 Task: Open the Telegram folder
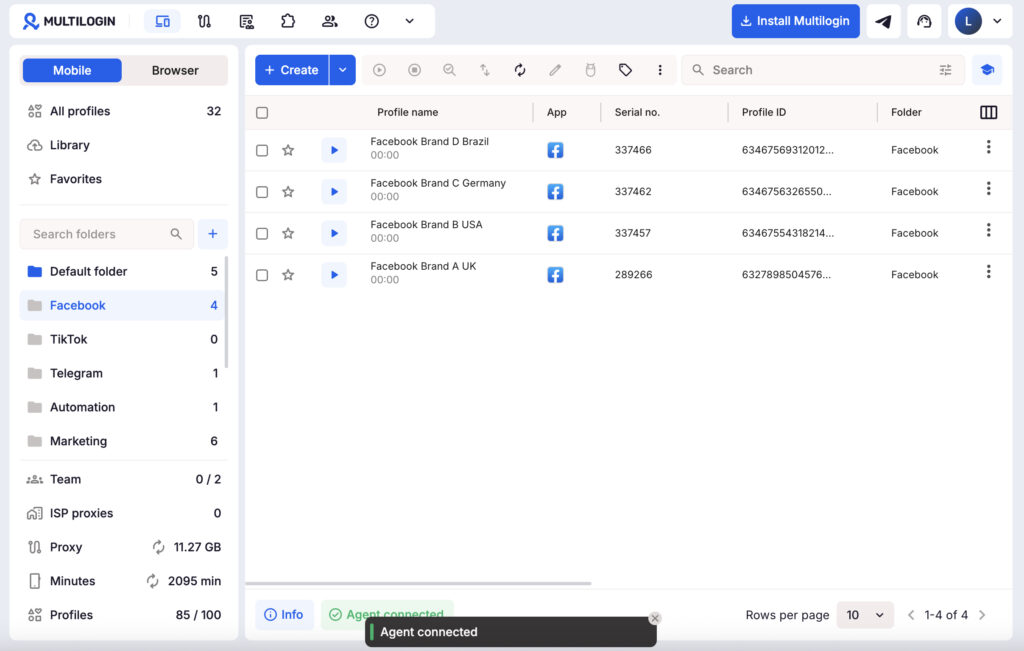point(122,373)
